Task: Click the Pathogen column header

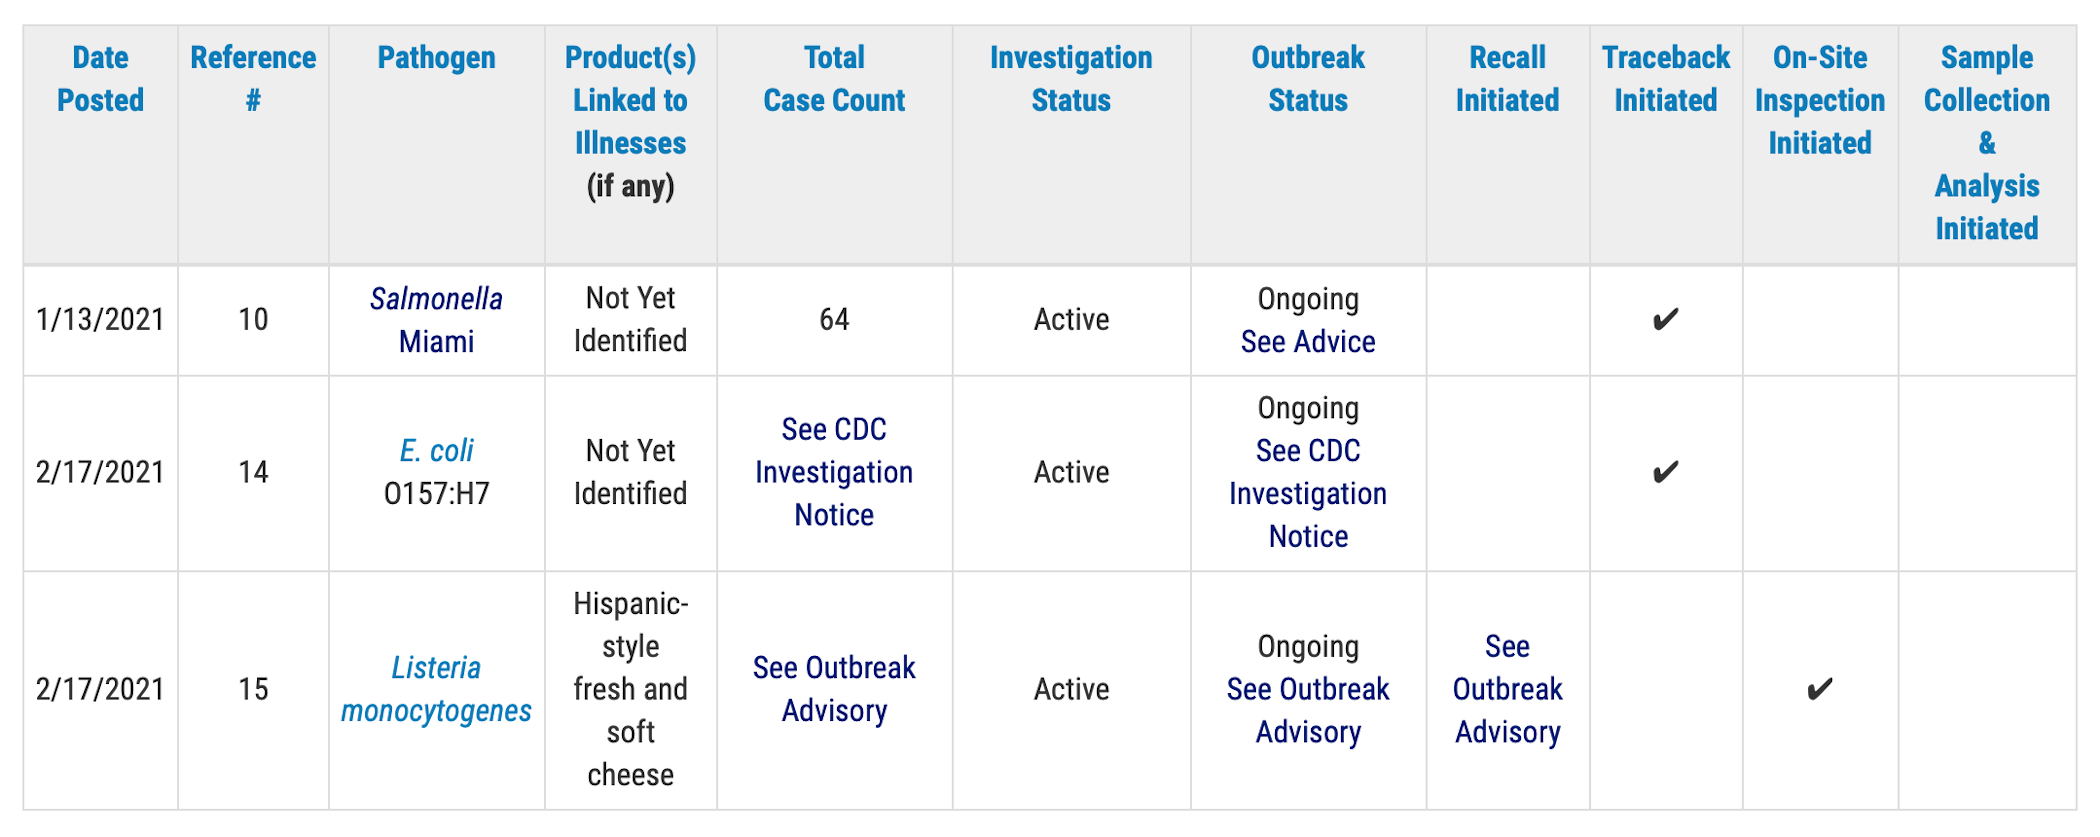Action: click(436, 58)
